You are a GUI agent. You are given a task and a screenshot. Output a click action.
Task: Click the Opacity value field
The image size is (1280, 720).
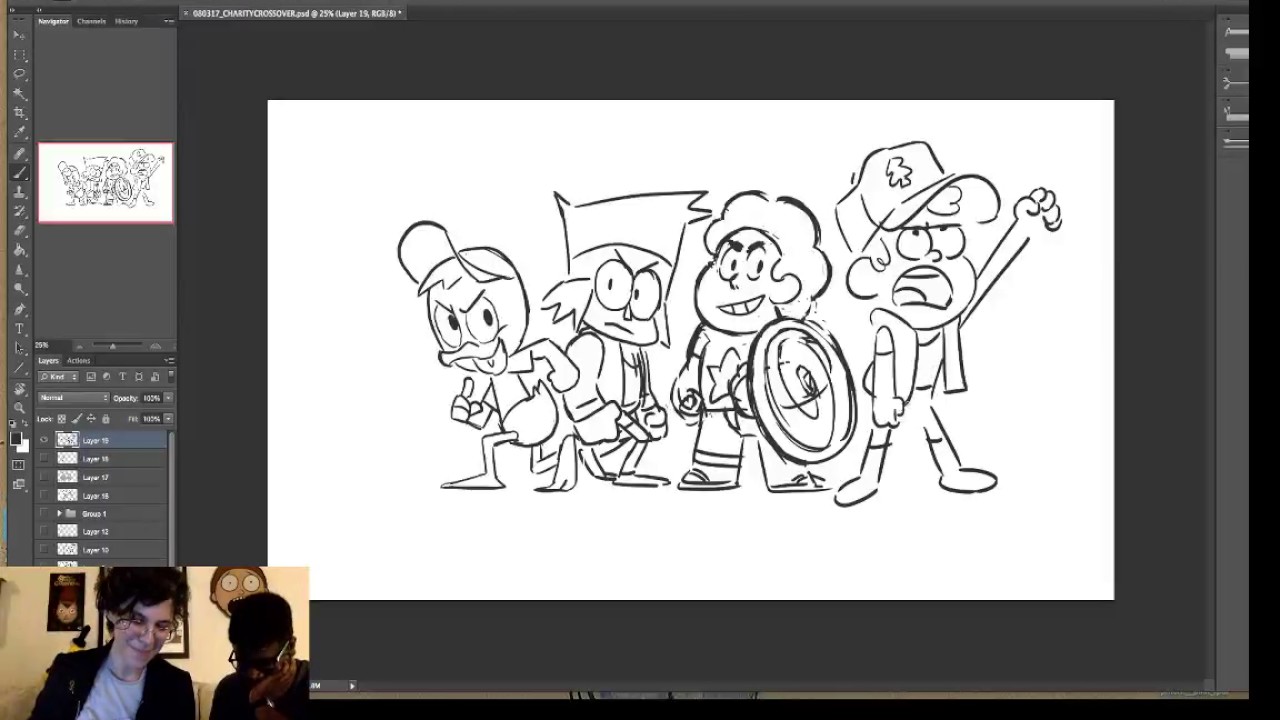point(151,398)
